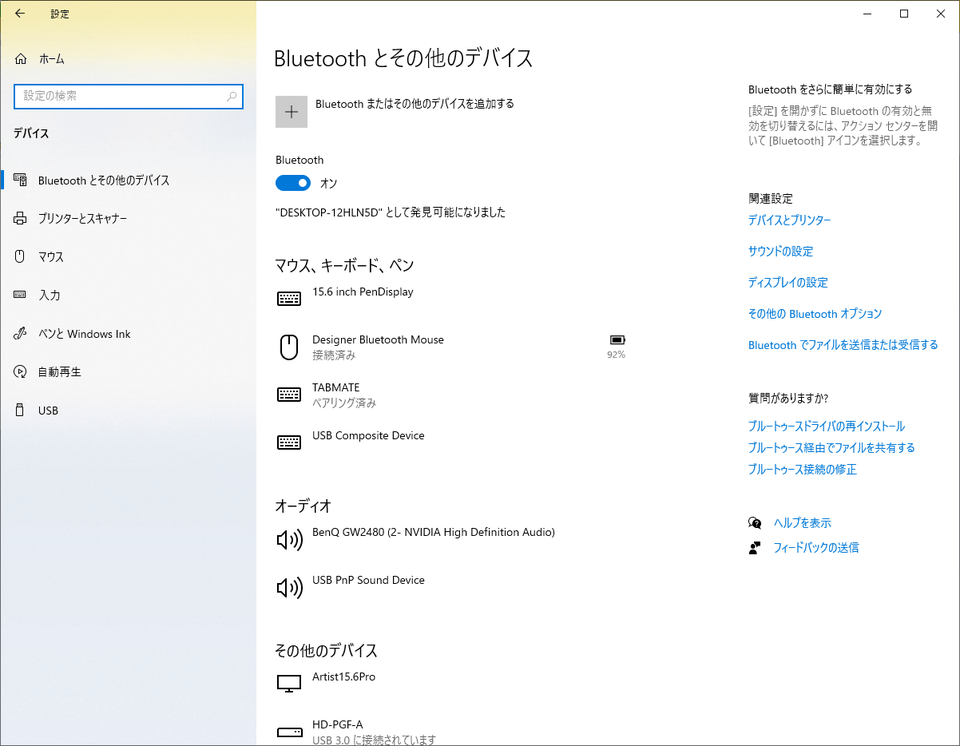Image resolution: width=960 pixels, height=746 pixels.
Task: Click the speaker icon for USB PnP Sound Device
Action: point(290,587)
